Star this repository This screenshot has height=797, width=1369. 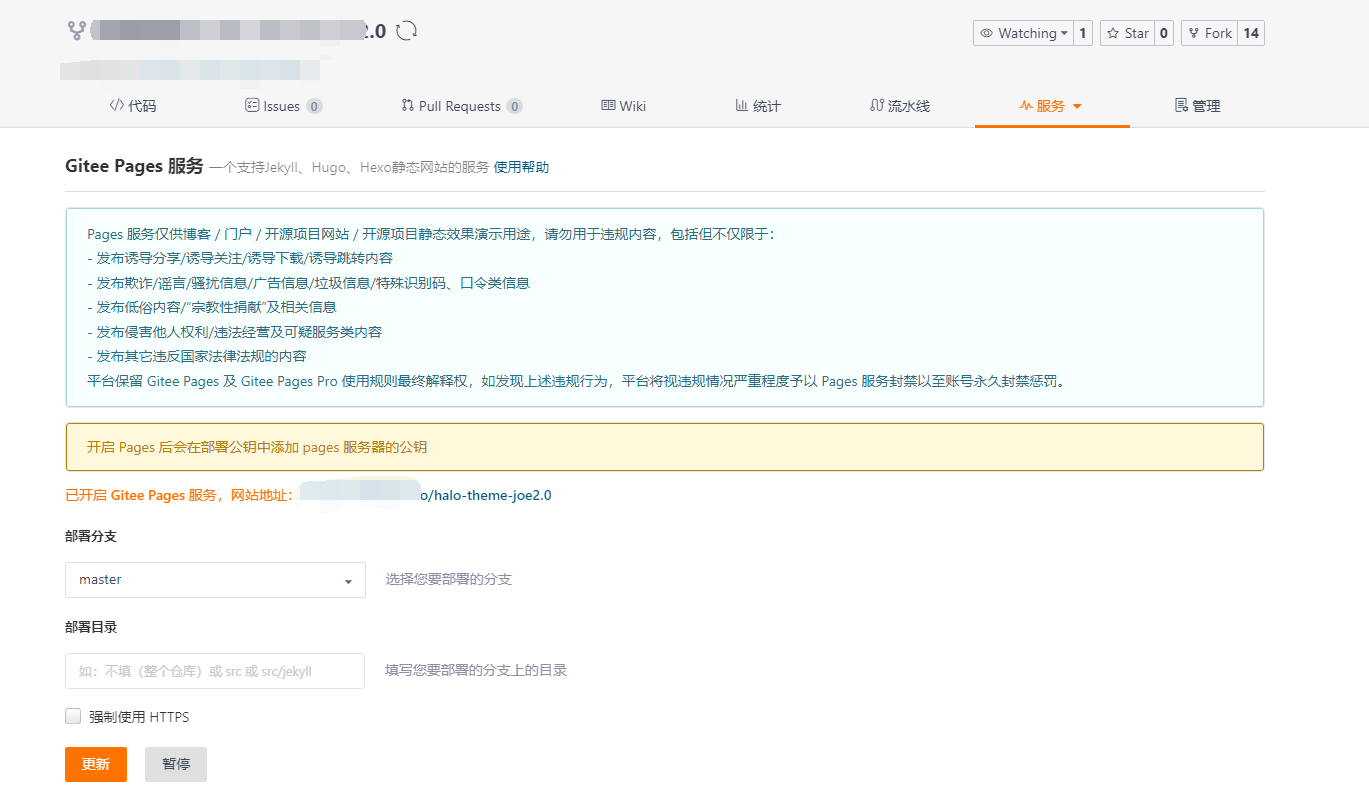click(1127, 33)
